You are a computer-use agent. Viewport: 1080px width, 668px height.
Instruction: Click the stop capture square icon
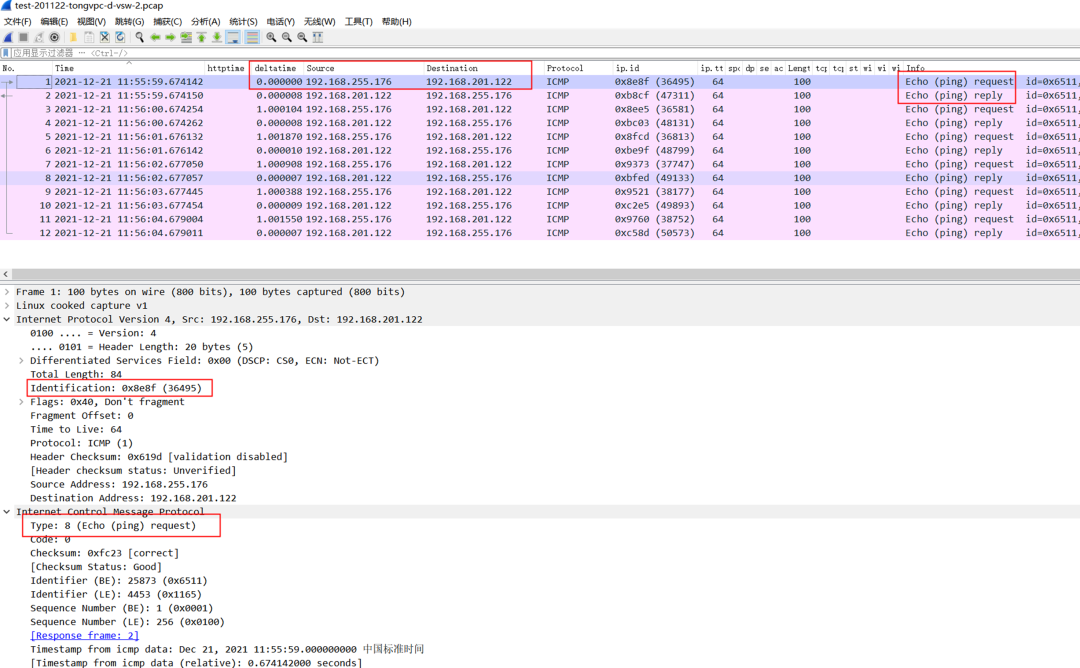[x=23, y=37]
